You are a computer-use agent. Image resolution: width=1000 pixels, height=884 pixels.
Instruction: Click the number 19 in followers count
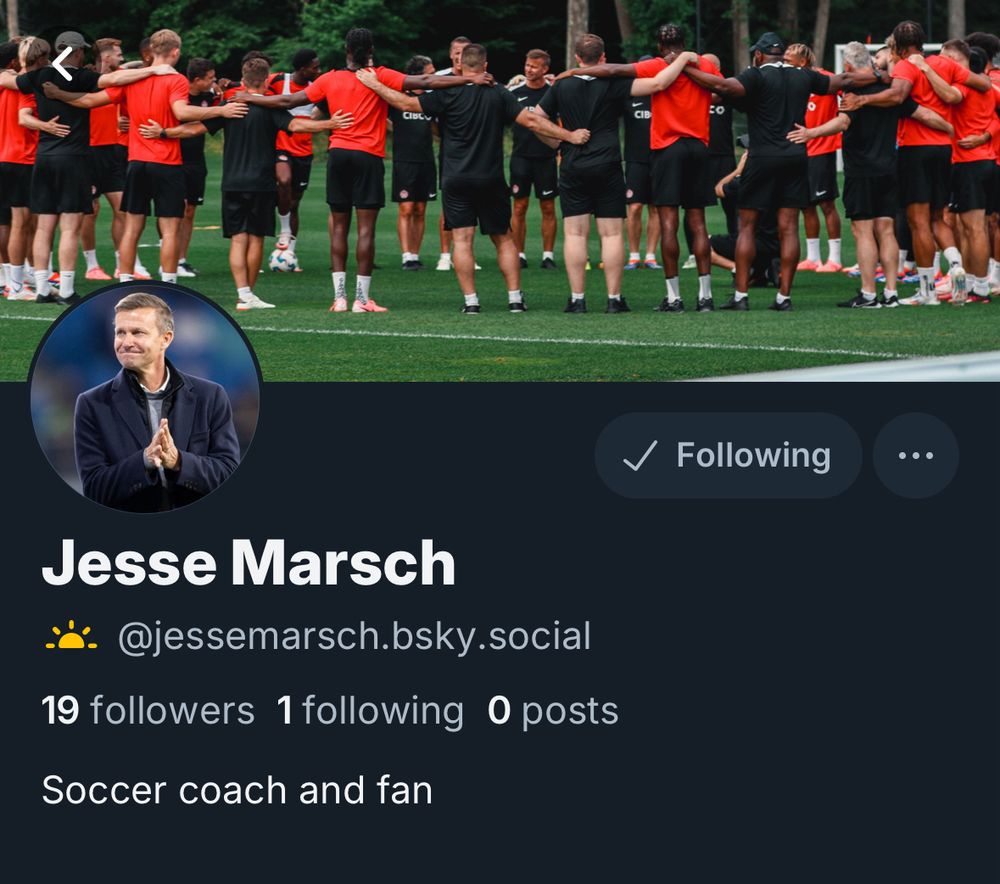60,711
